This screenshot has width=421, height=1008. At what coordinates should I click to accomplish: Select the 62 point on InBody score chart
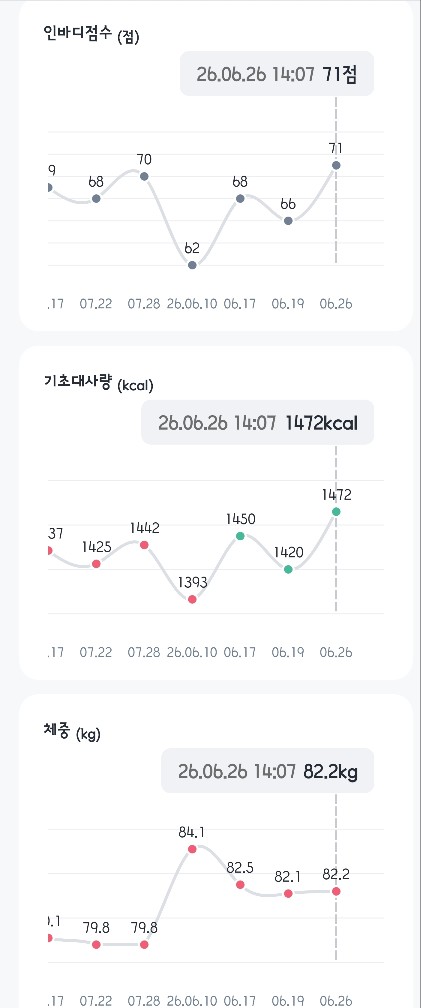(x=192, y=265)
